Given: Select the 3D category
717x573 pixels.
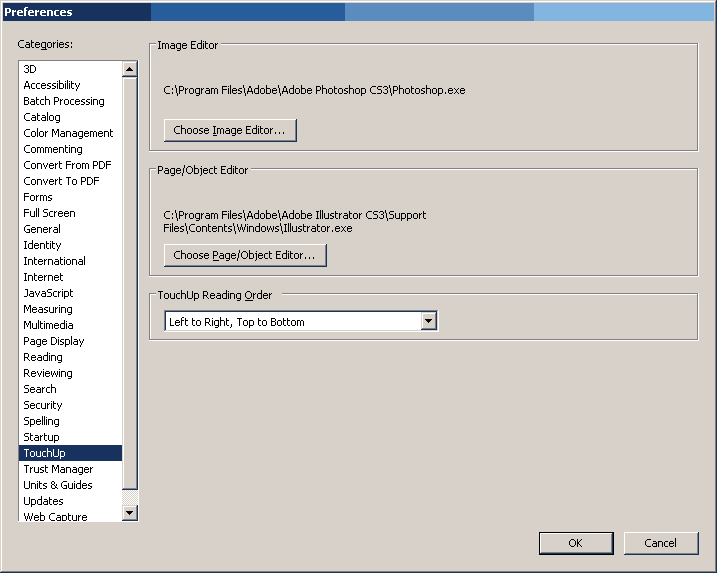Looking at the screenshot, I should point(70,69).
